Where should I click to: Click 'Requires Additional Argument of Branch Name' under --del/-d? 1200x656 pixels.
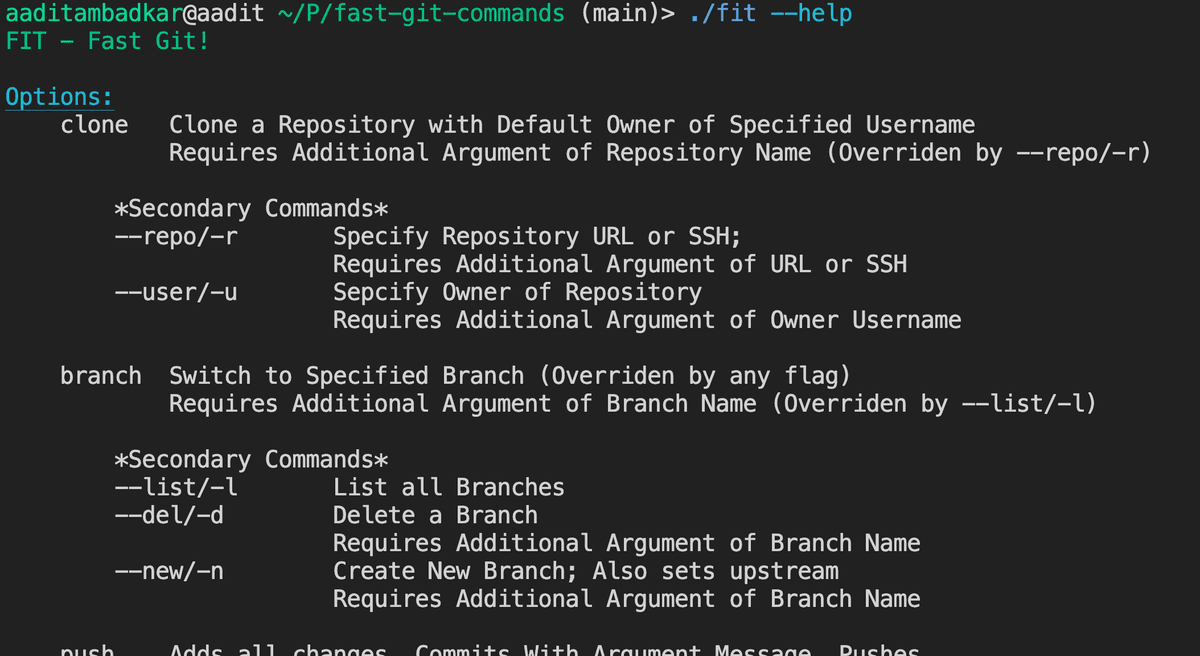(627, 544)
